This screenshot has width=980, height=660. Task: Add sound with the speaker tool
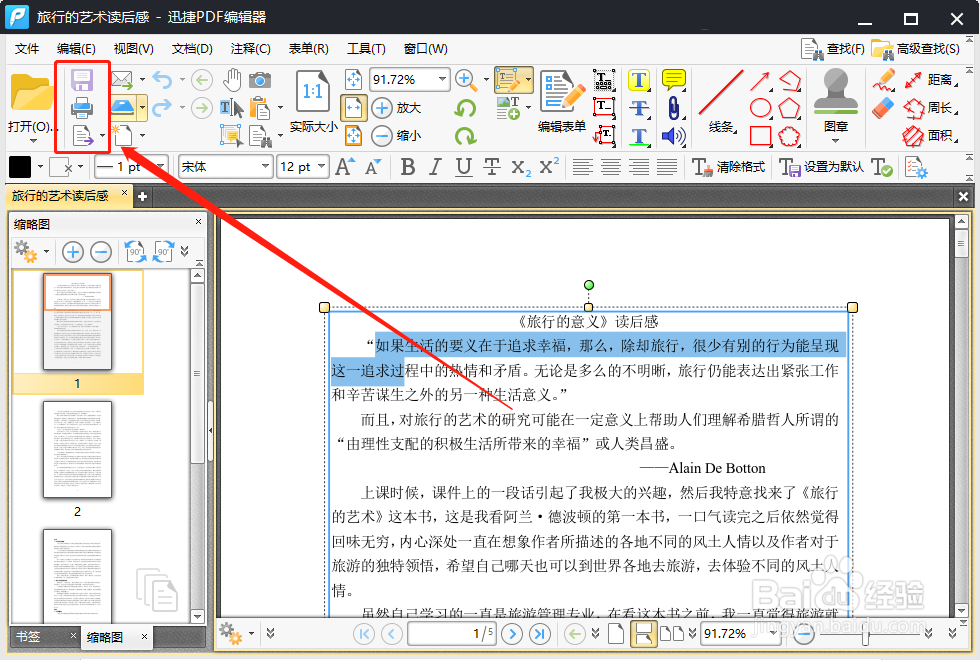point(672,134)
